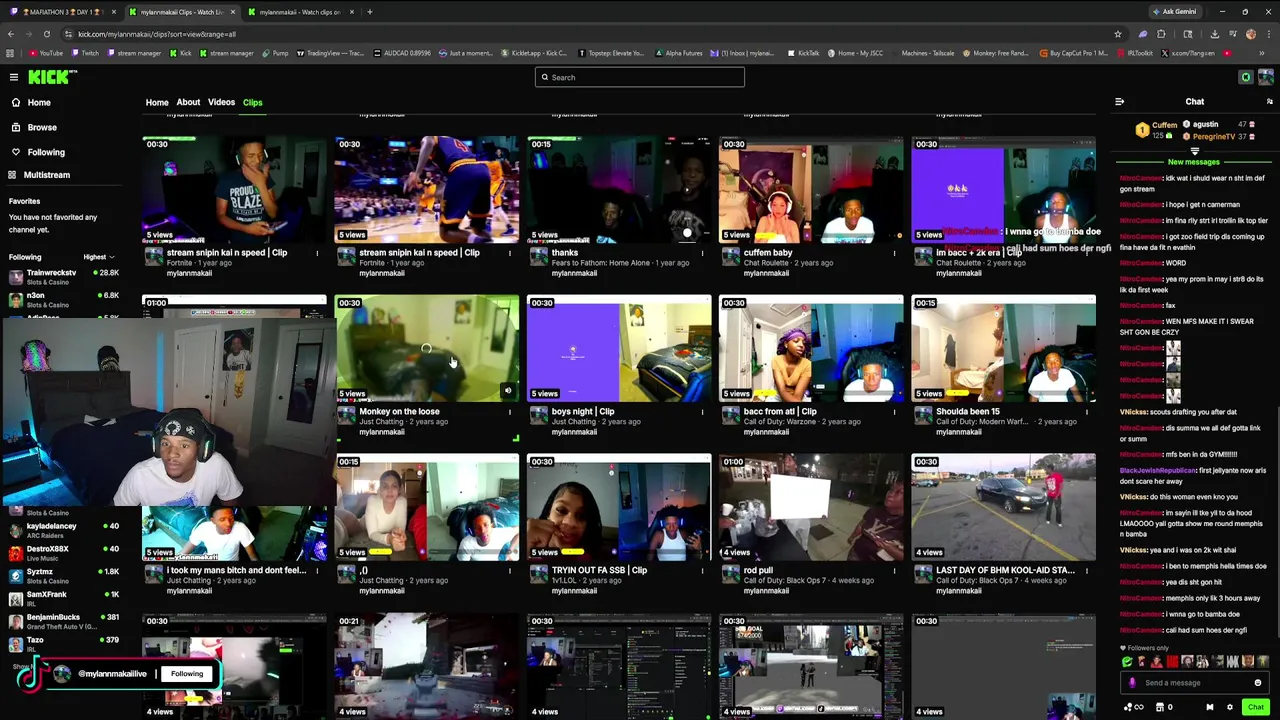Open options menu for 'Monkey on the loose' clip

pyautogui.click(x=510, y=412)
